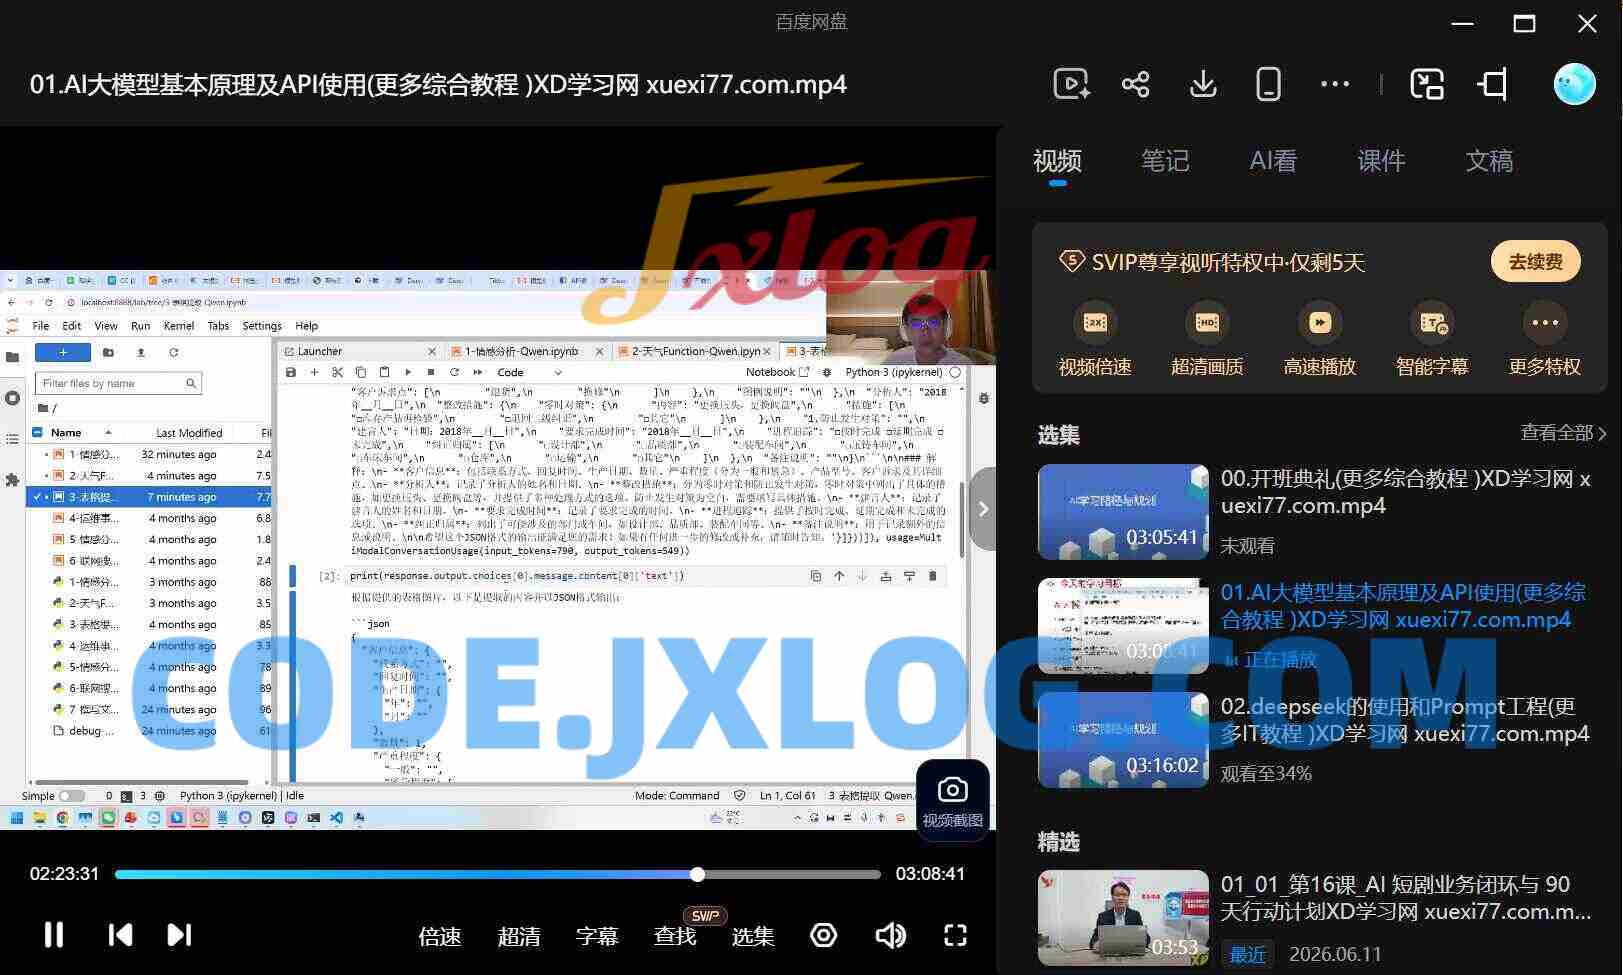This screenshot has height=975, width=1623.
Task: Click the 观看至34% progress text
Action: click(1266, 774)
